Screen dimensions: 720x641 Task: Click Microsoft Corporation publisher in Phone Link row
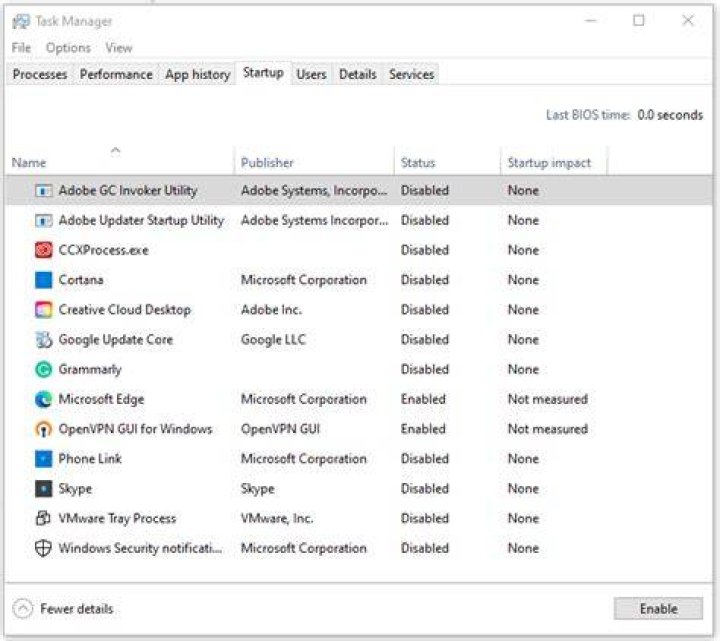coord(304,459)
